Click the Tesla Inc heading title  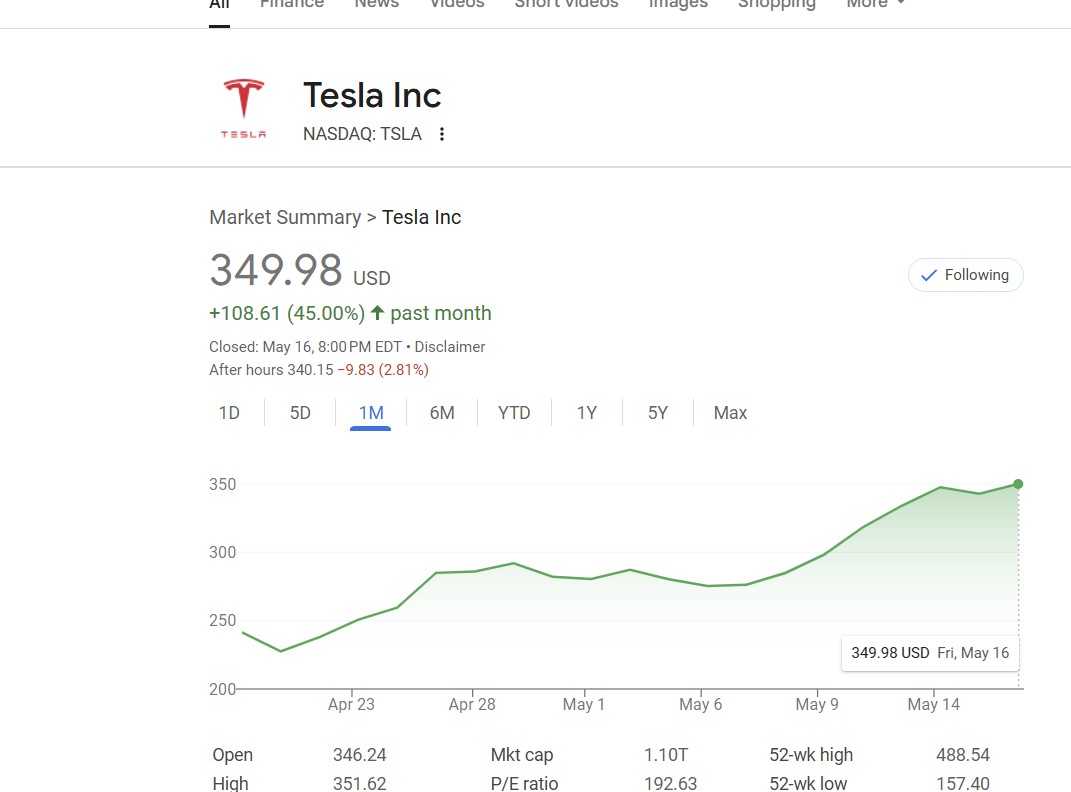(x=372, y=95)
